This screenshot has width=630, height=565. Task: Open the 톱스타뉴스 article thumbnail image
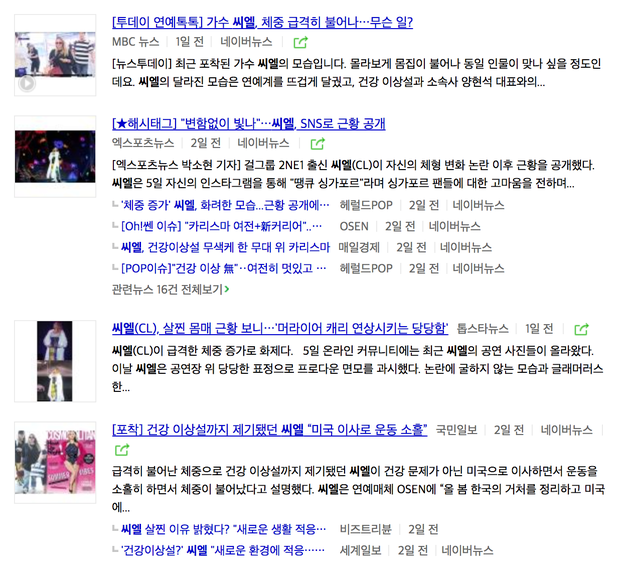(x=55, y=361)
